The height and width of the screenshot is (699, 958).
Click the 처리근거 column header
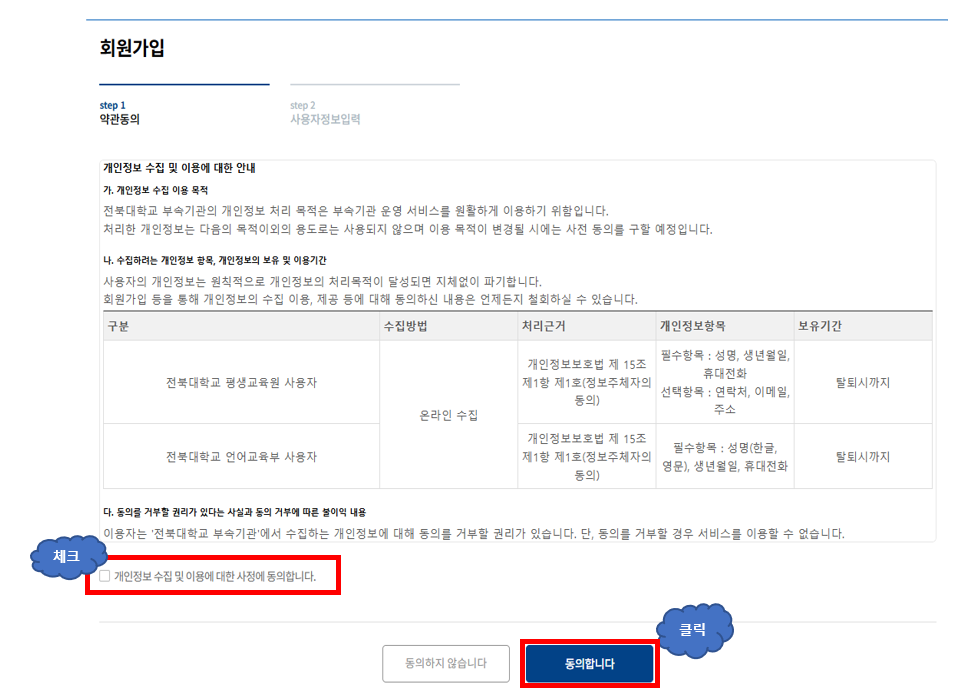[x=587, y=326]
